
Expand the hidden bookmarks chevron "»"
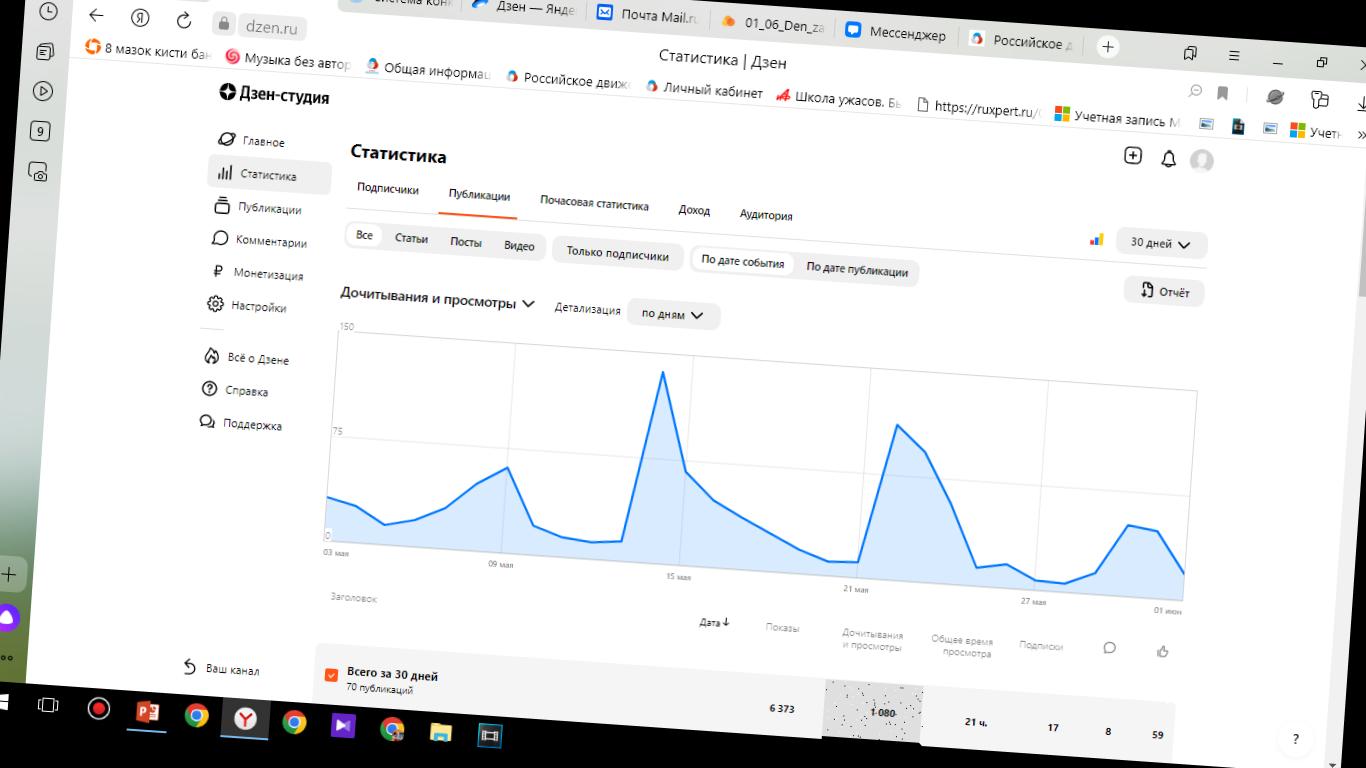[x=1360, y=133]
